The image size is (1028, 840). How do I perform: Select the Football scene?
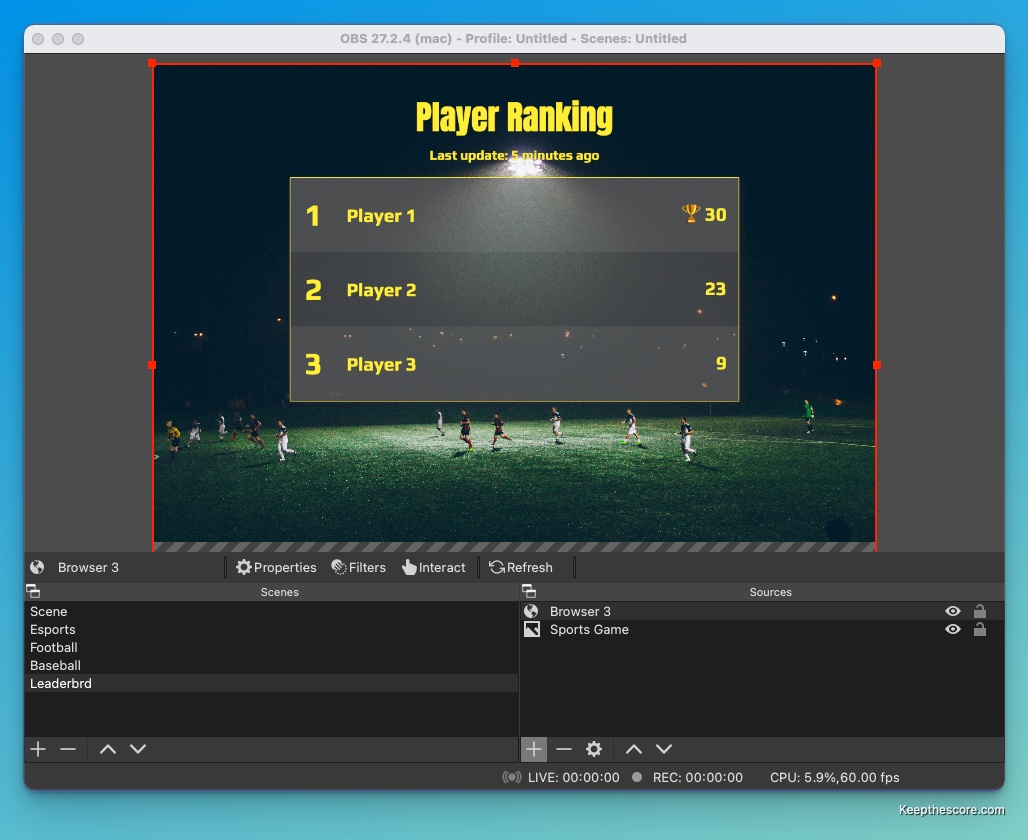coord(271,647)
